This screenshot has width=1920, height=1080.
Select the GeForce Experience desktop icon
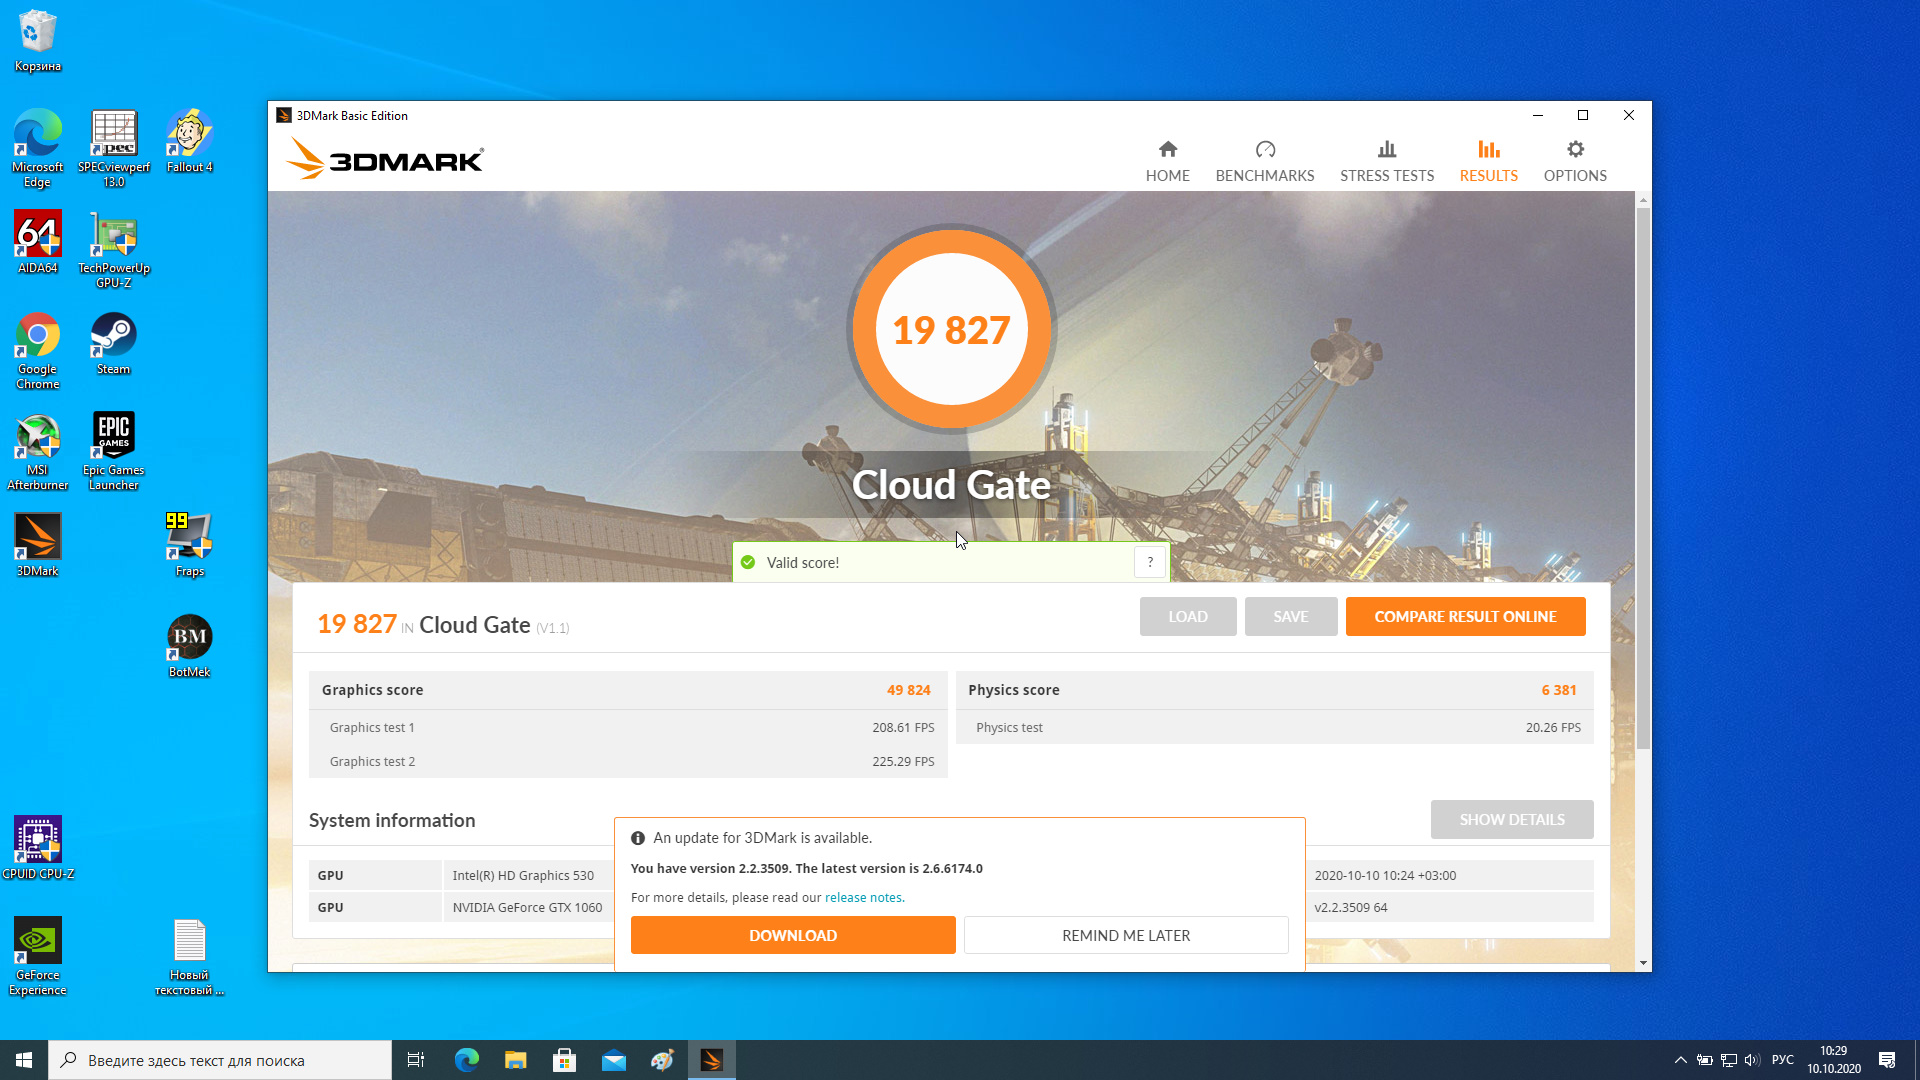(x=38, y=956)
